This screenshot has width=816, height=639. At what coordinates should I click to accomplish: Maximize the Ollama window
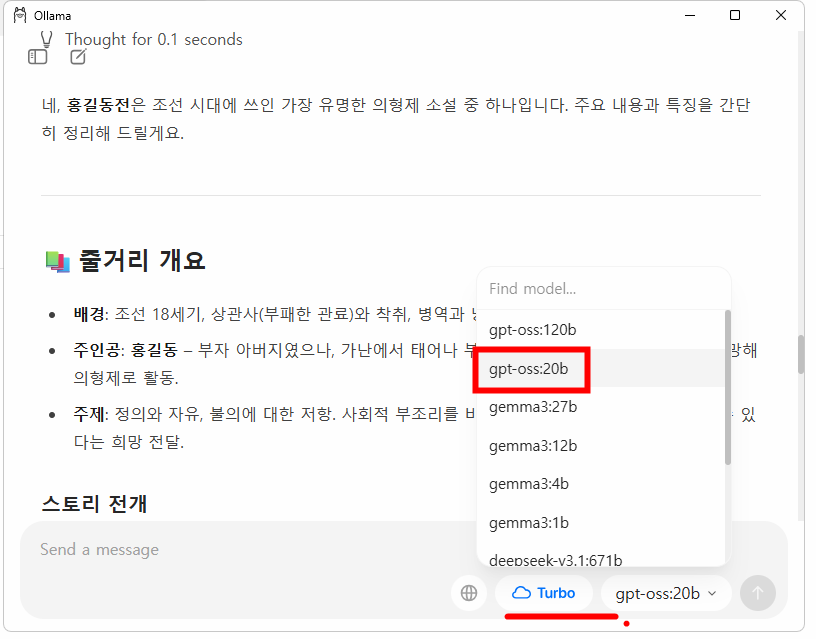tap(735, 16)
